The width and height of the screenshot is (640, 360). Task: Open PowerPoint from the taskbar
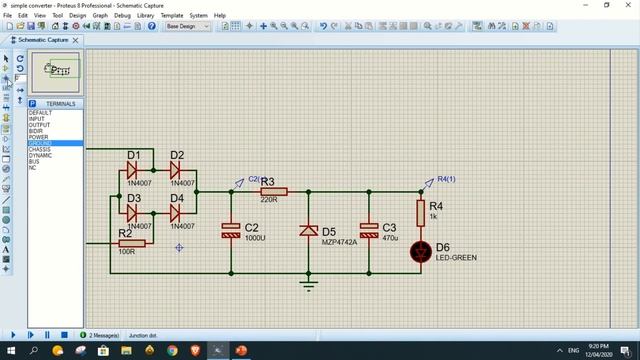242,350
